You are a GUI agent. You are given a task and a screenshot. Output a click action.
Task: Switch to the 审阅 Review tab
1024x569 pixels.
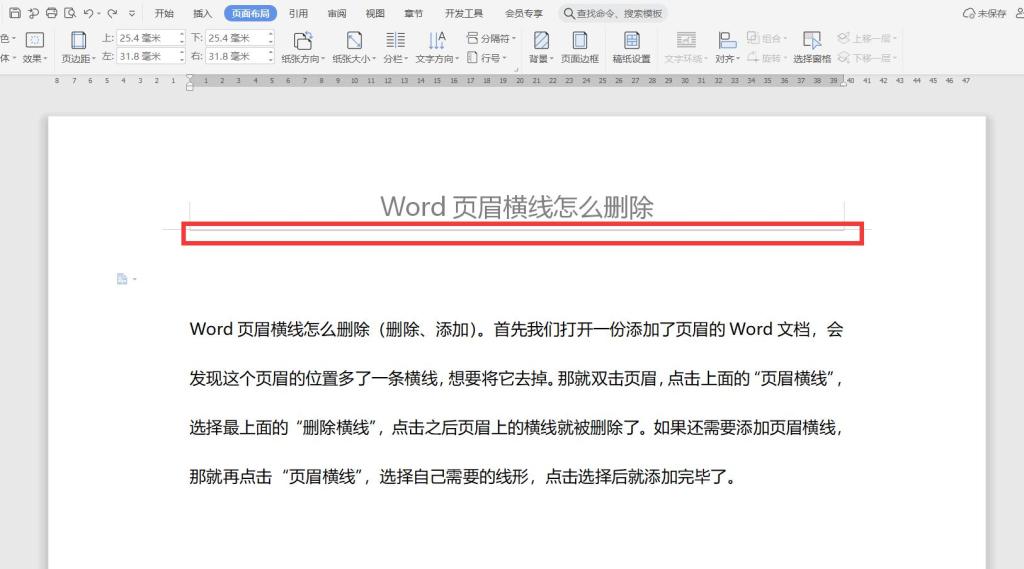(x=337, y=13)
